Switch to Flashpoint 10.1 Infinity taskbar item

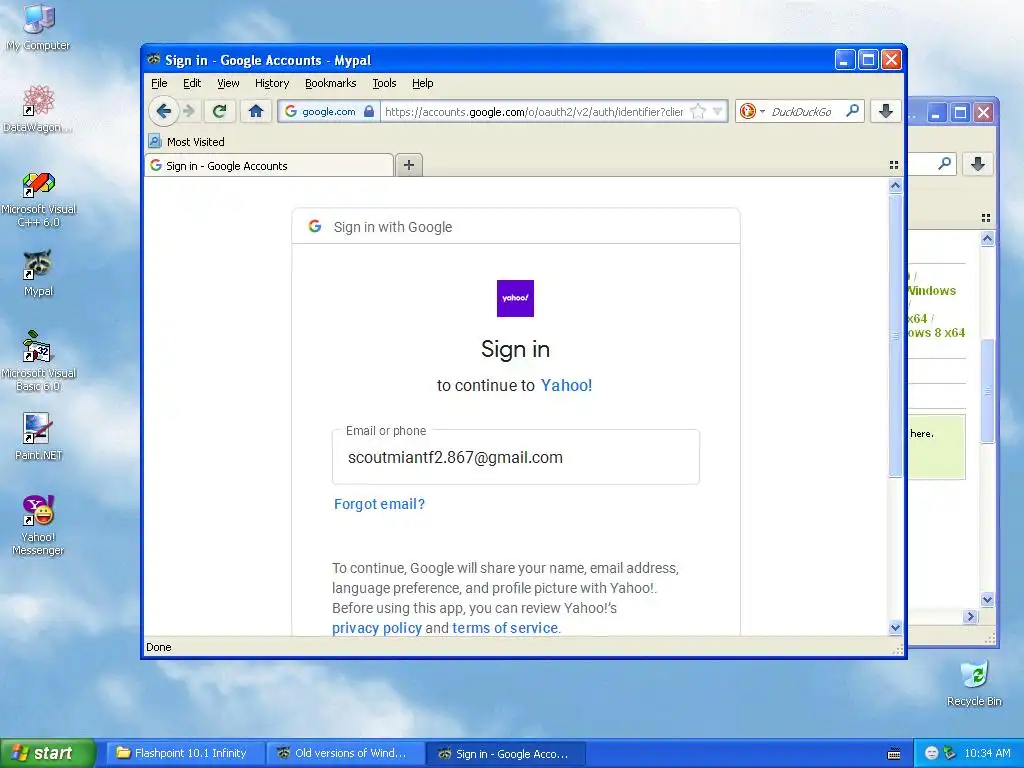pos(185,753)
